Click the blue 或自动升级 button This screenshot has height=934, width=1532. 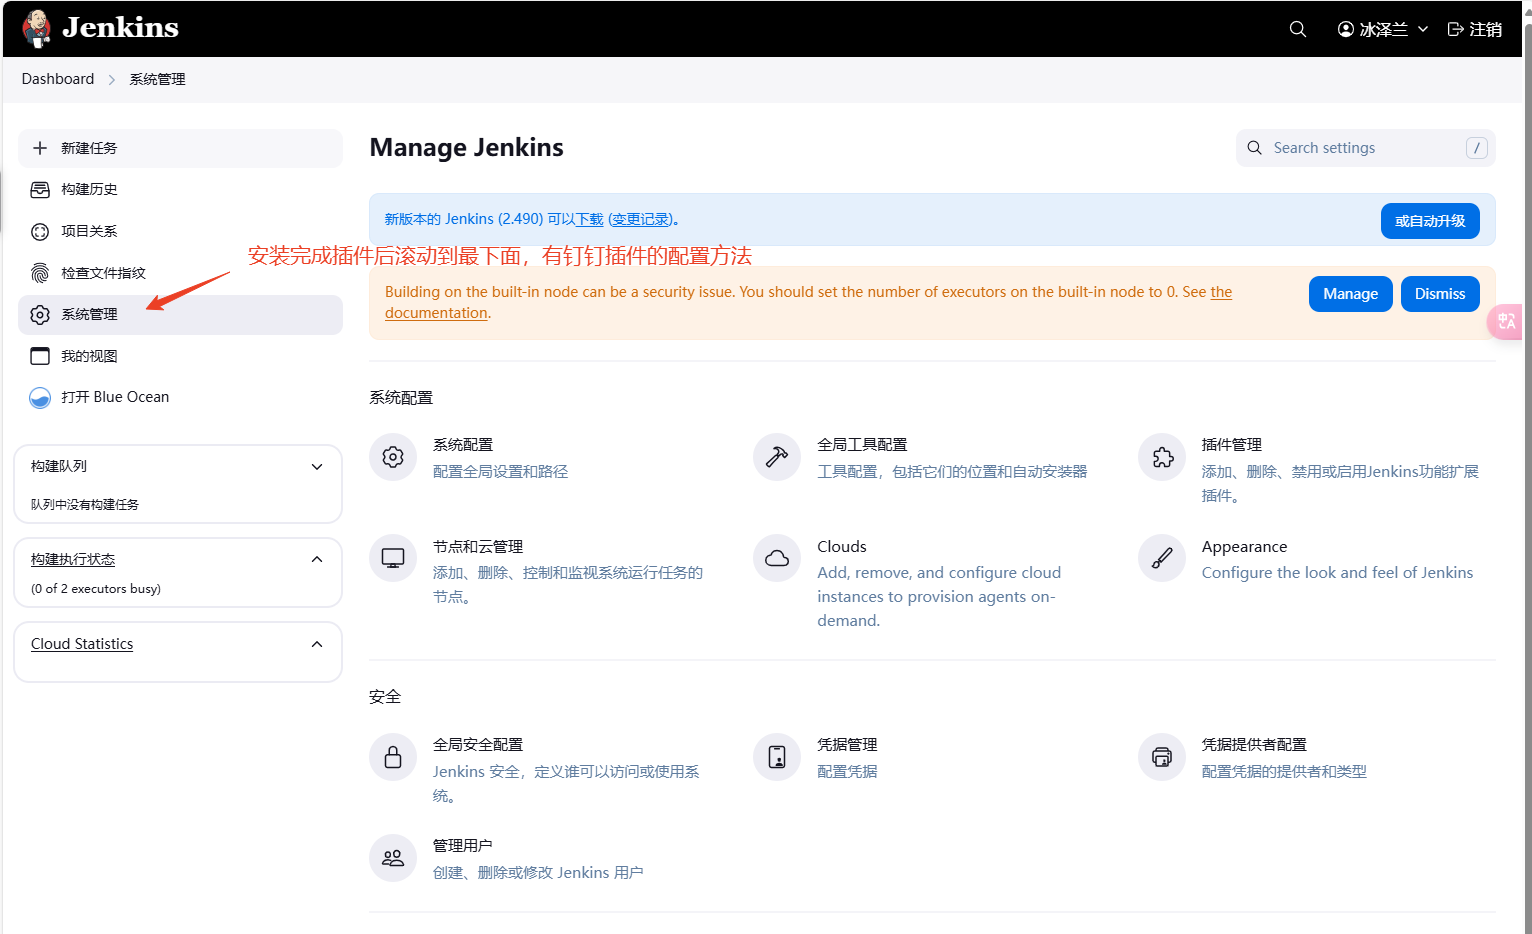[x=1429, y=221]
